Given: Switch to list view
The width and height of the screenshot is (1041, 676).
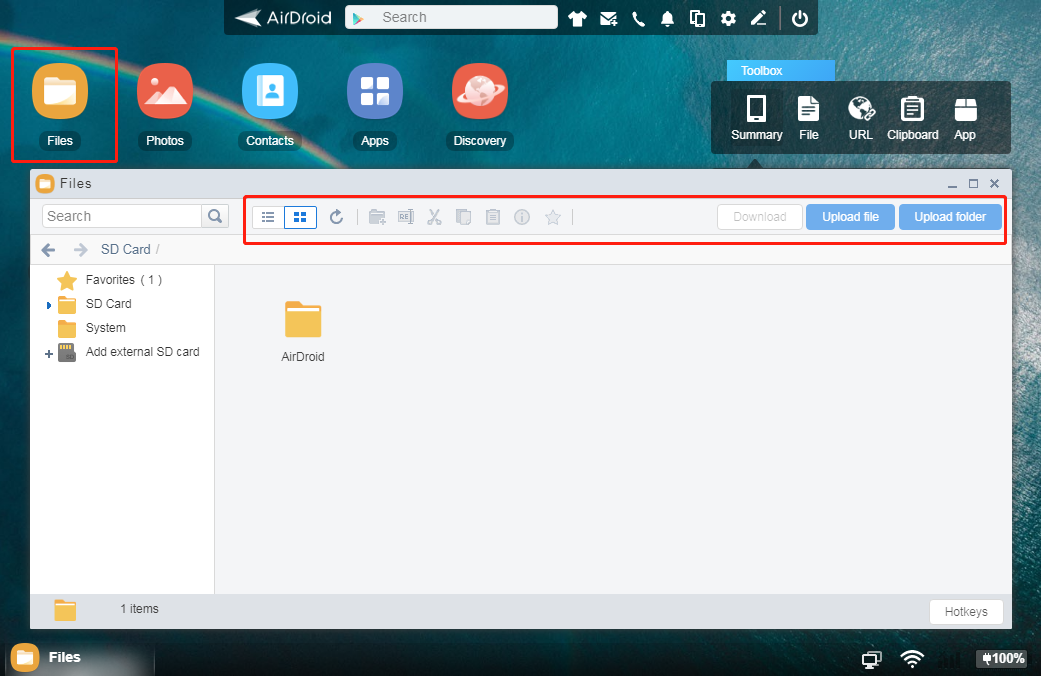Looking at the screenshot, I should (268, 217).
